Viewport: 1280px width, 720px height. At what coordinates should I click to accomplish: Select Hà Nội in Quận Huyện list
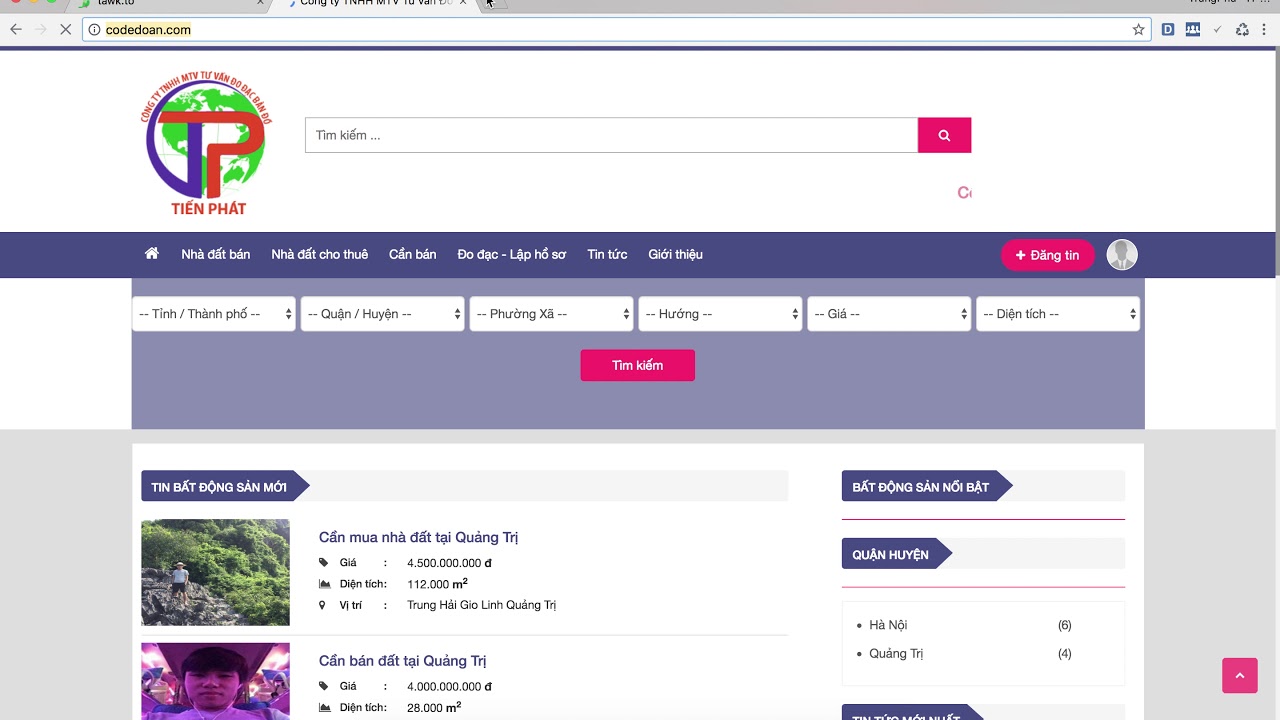(888, 625)
